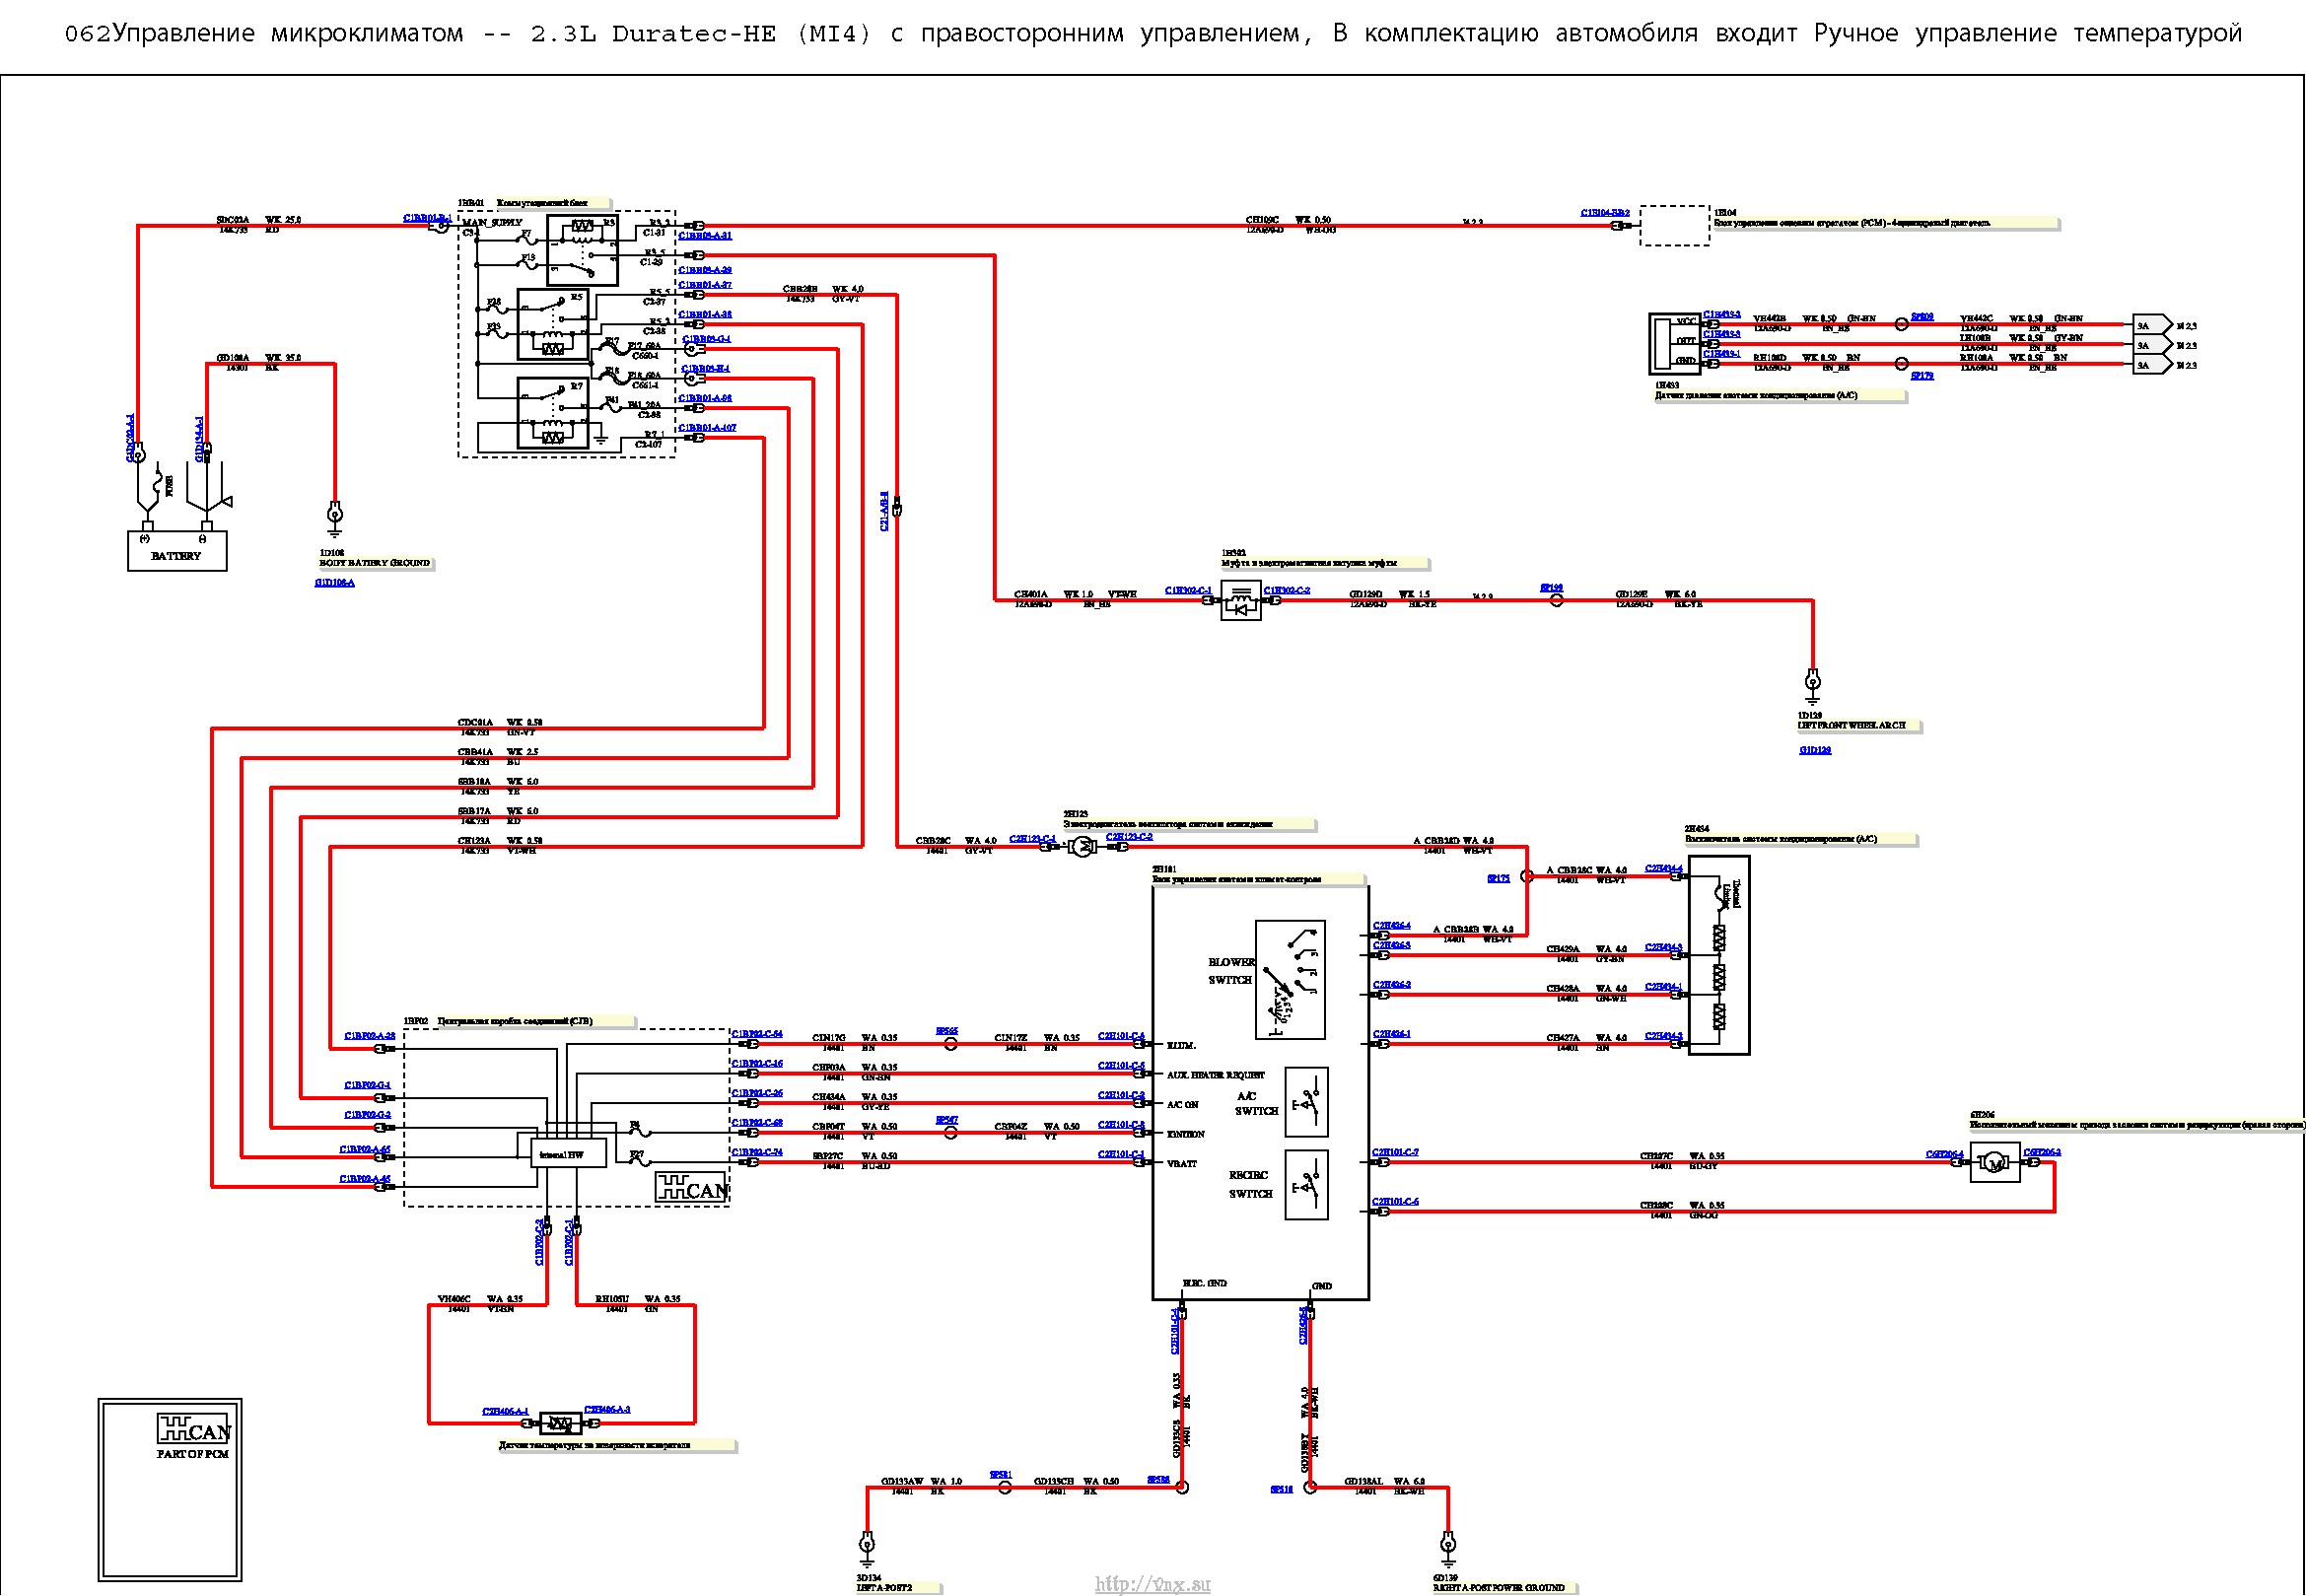
Task: Click the blower switch contact symbol
Action: coord(1291,980)
